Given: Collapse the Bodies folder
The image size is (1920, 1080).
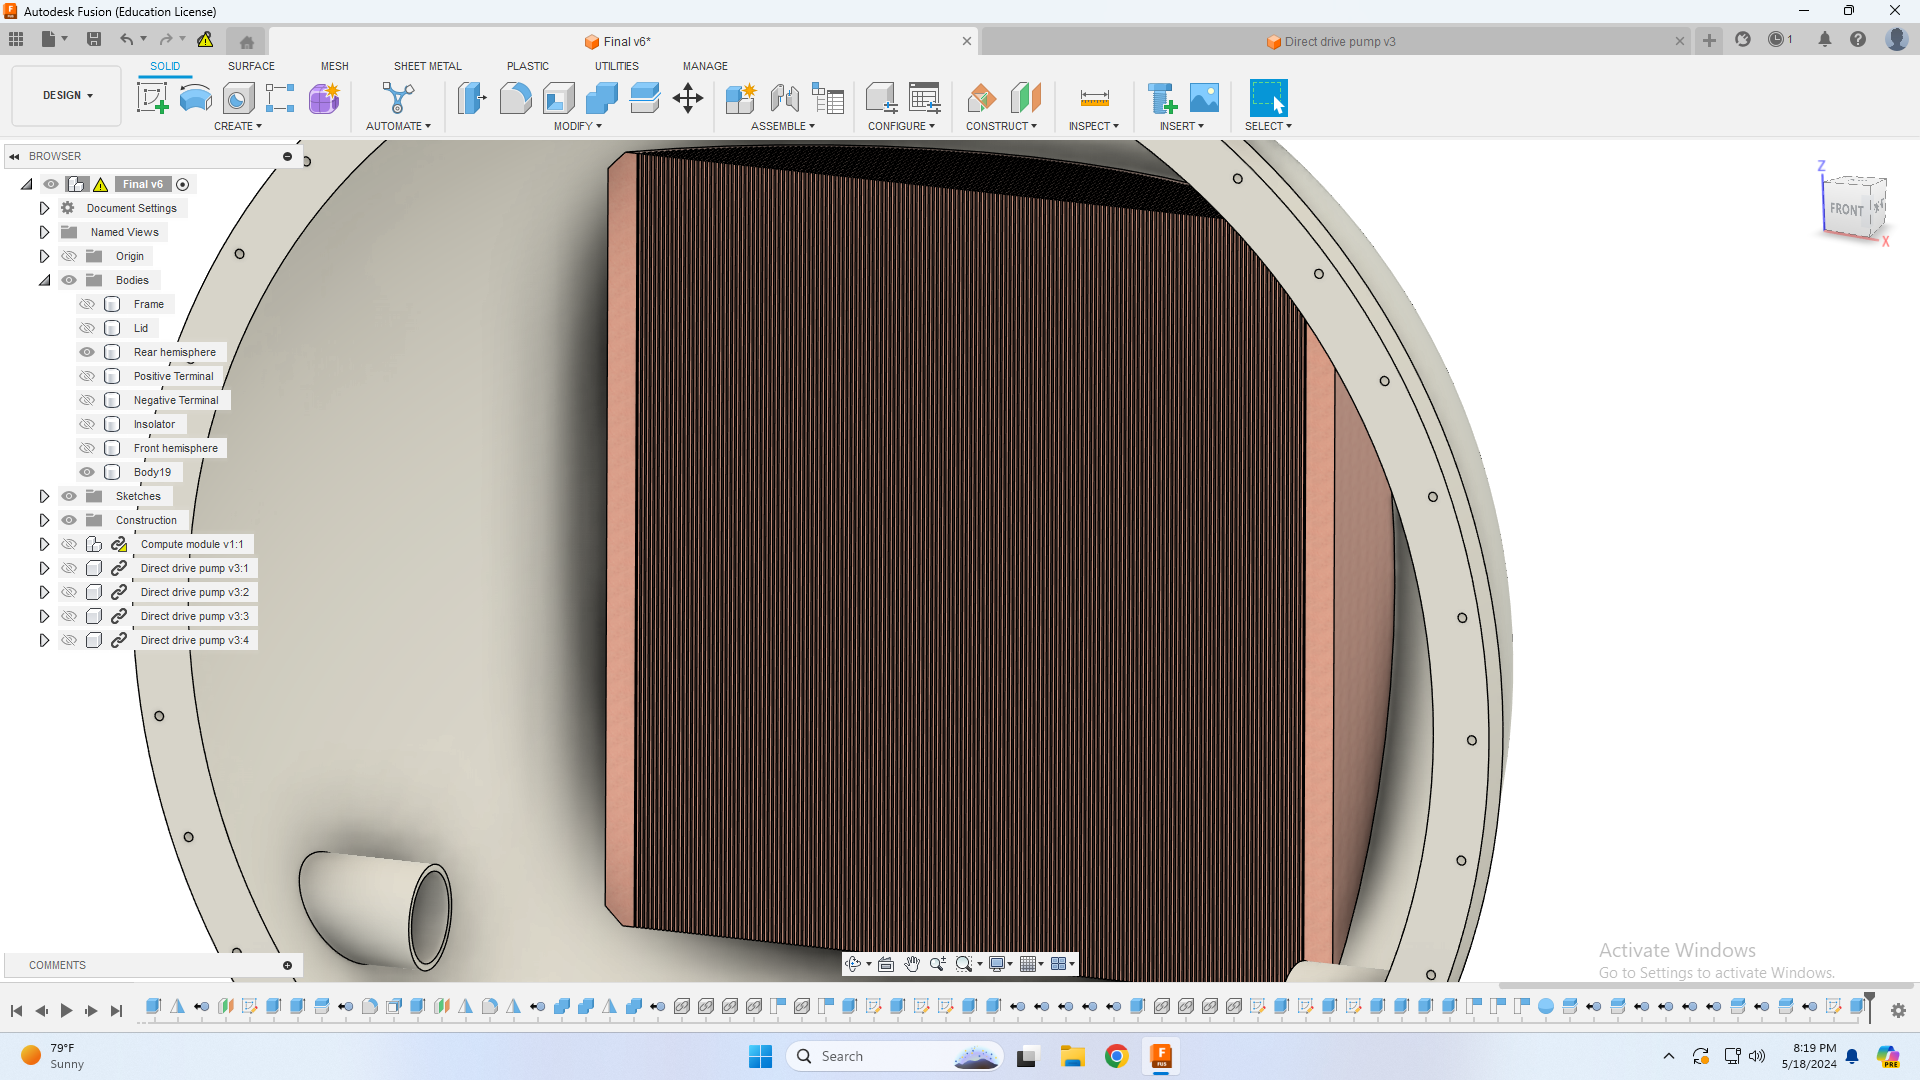Looking at the screenshot, I should pos(44,280).
